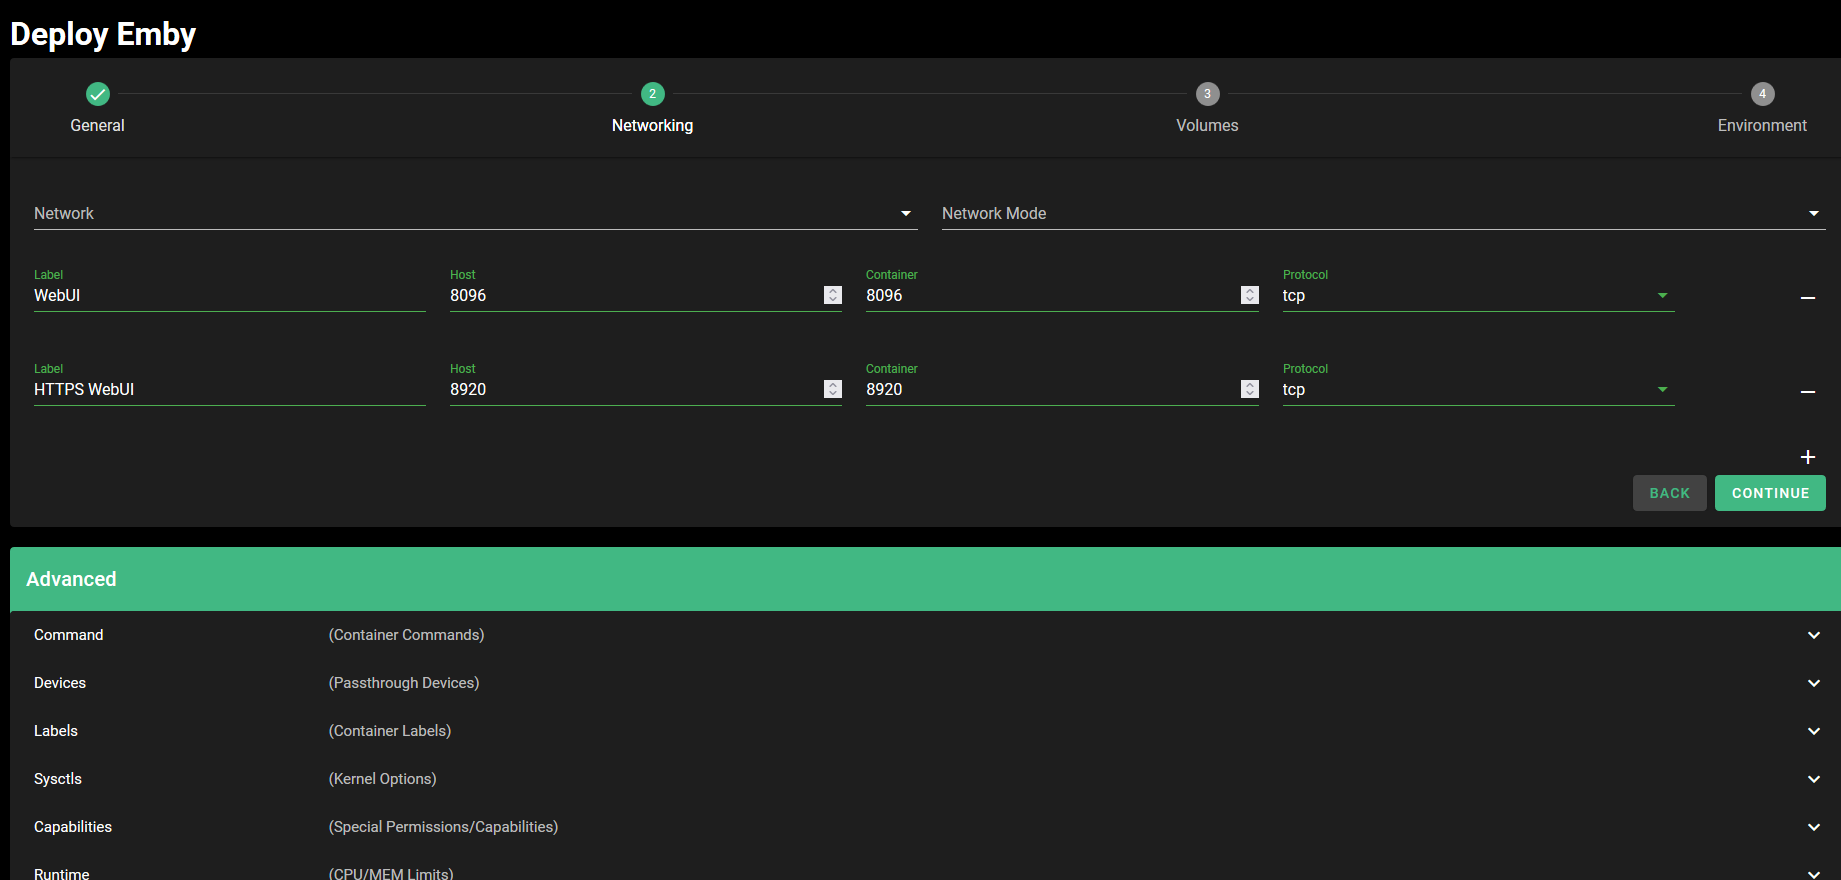Go to step 4 circle icon
1841x880 pixels.
tap(1762, 94)
